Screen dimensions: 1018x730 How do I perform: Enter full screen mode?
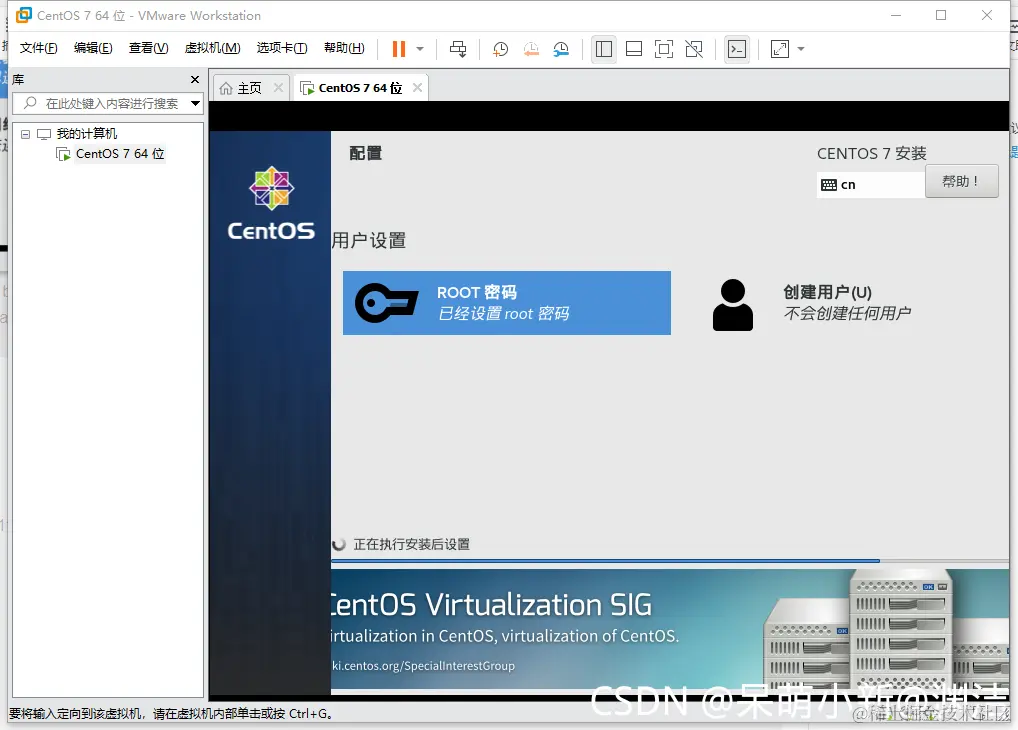664,49
